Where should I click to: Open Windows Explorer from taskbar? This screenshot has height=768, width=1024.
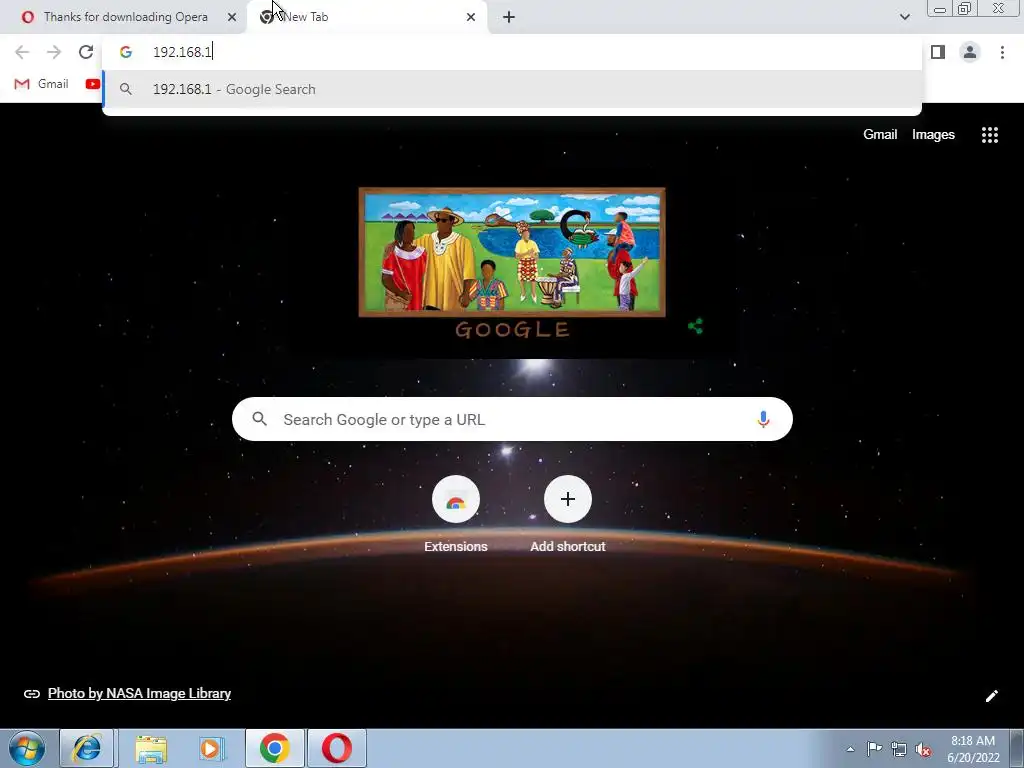(151, 748)
